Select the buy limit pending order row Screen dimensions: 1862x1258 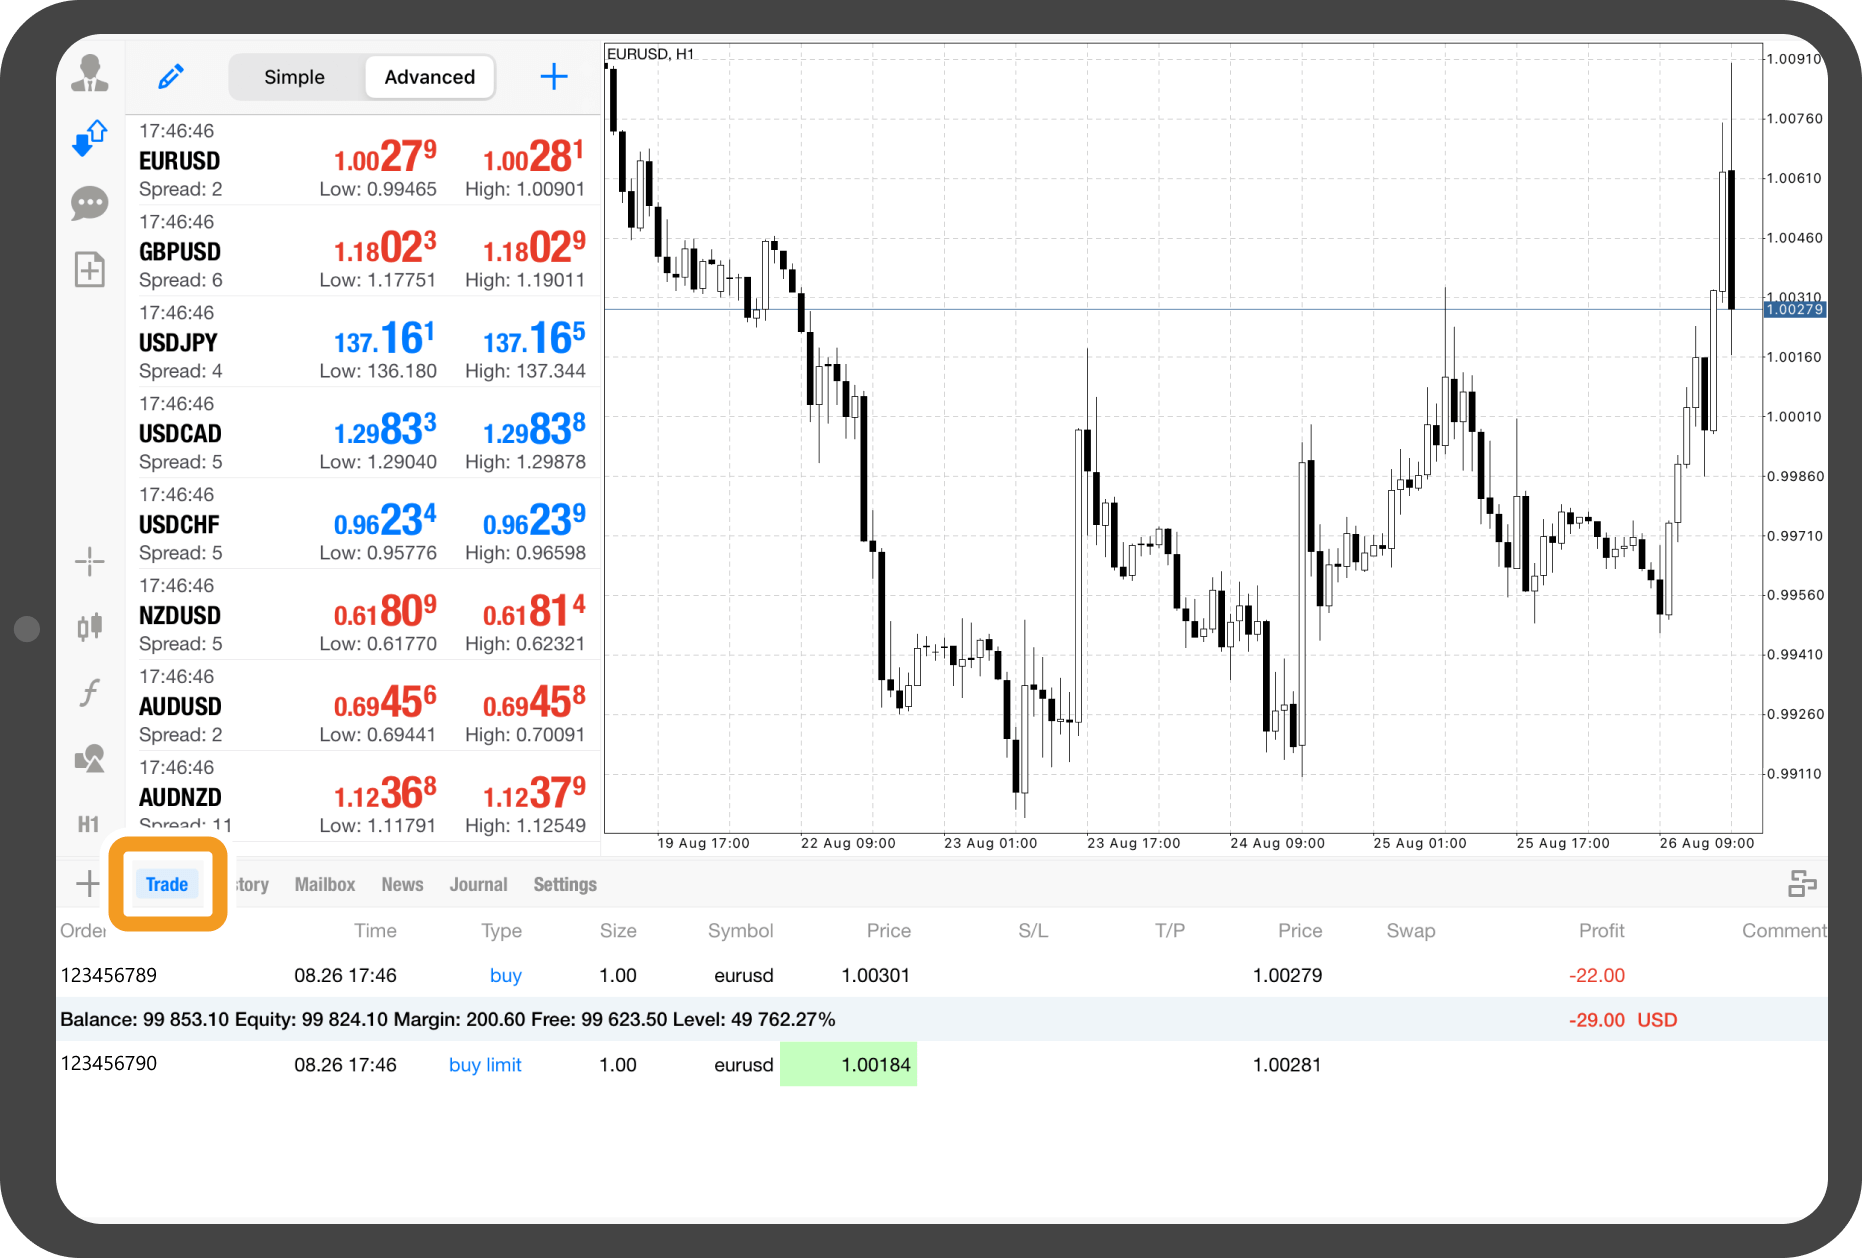(x=485, y=1065)
